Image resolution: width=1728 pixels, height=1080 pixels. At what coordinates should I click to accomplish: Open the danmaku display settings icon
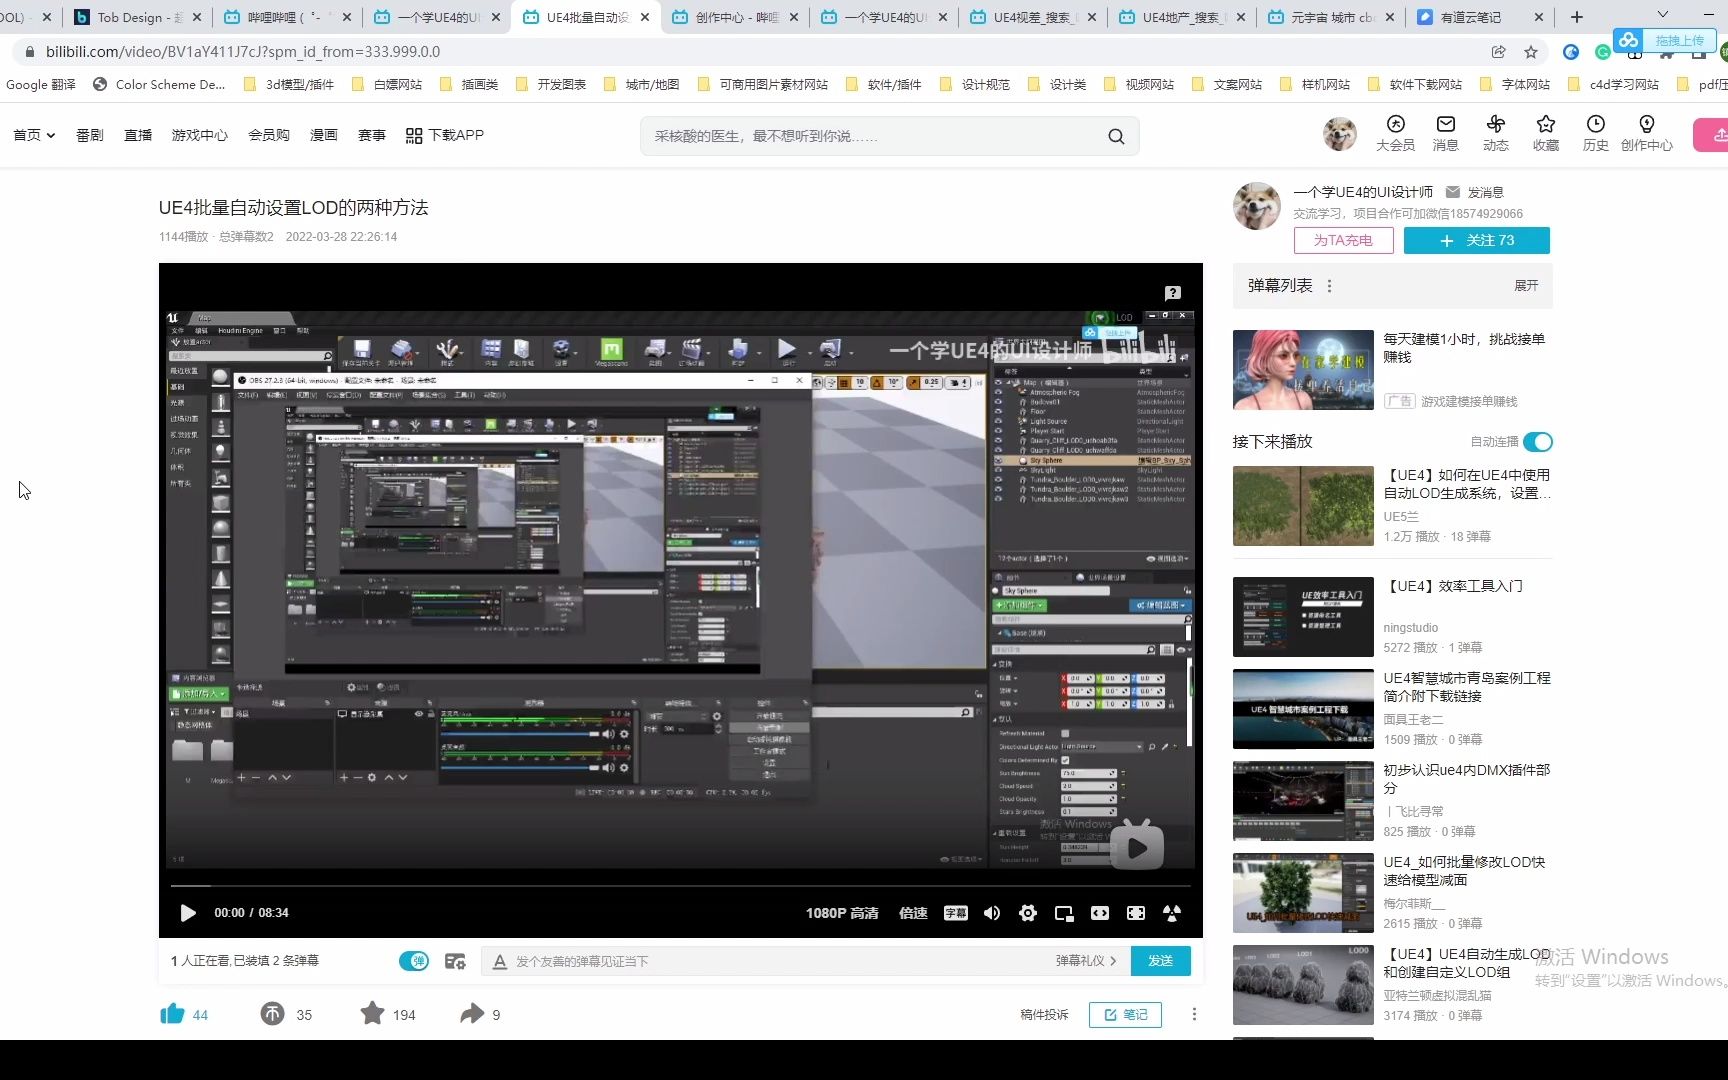(455, 961)
